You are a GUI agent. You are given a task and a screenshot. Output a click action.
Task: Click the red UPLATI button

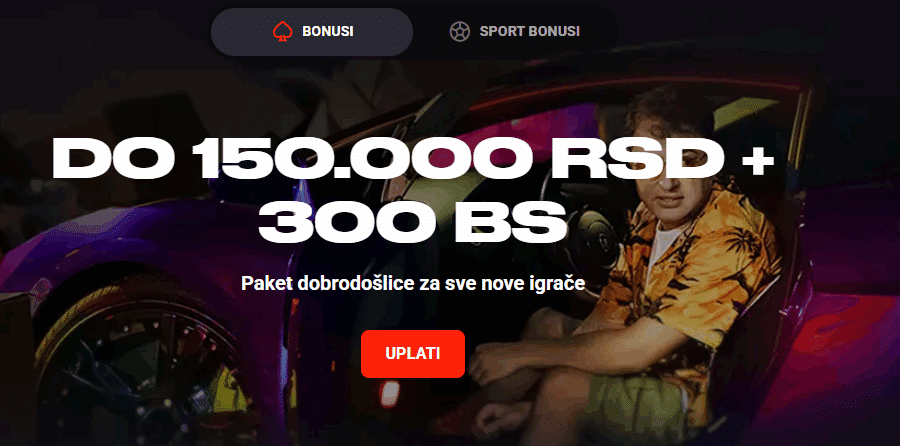click(x=413, y=354)
